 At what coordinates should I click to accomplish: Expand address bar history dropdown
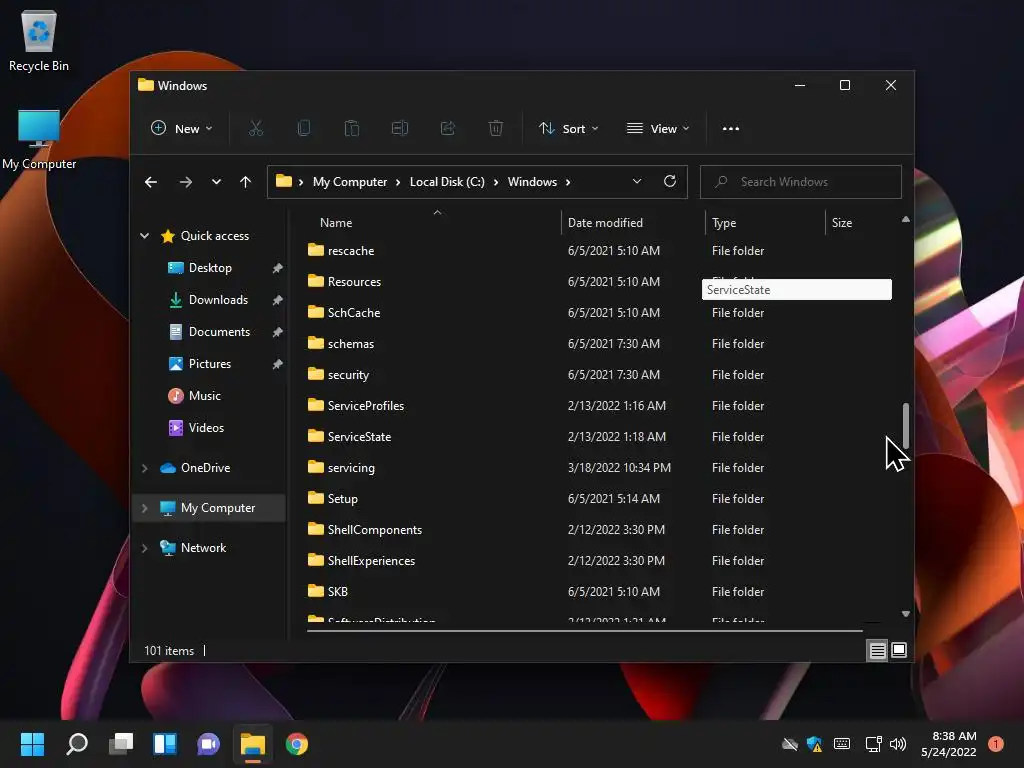coord(637,182)
